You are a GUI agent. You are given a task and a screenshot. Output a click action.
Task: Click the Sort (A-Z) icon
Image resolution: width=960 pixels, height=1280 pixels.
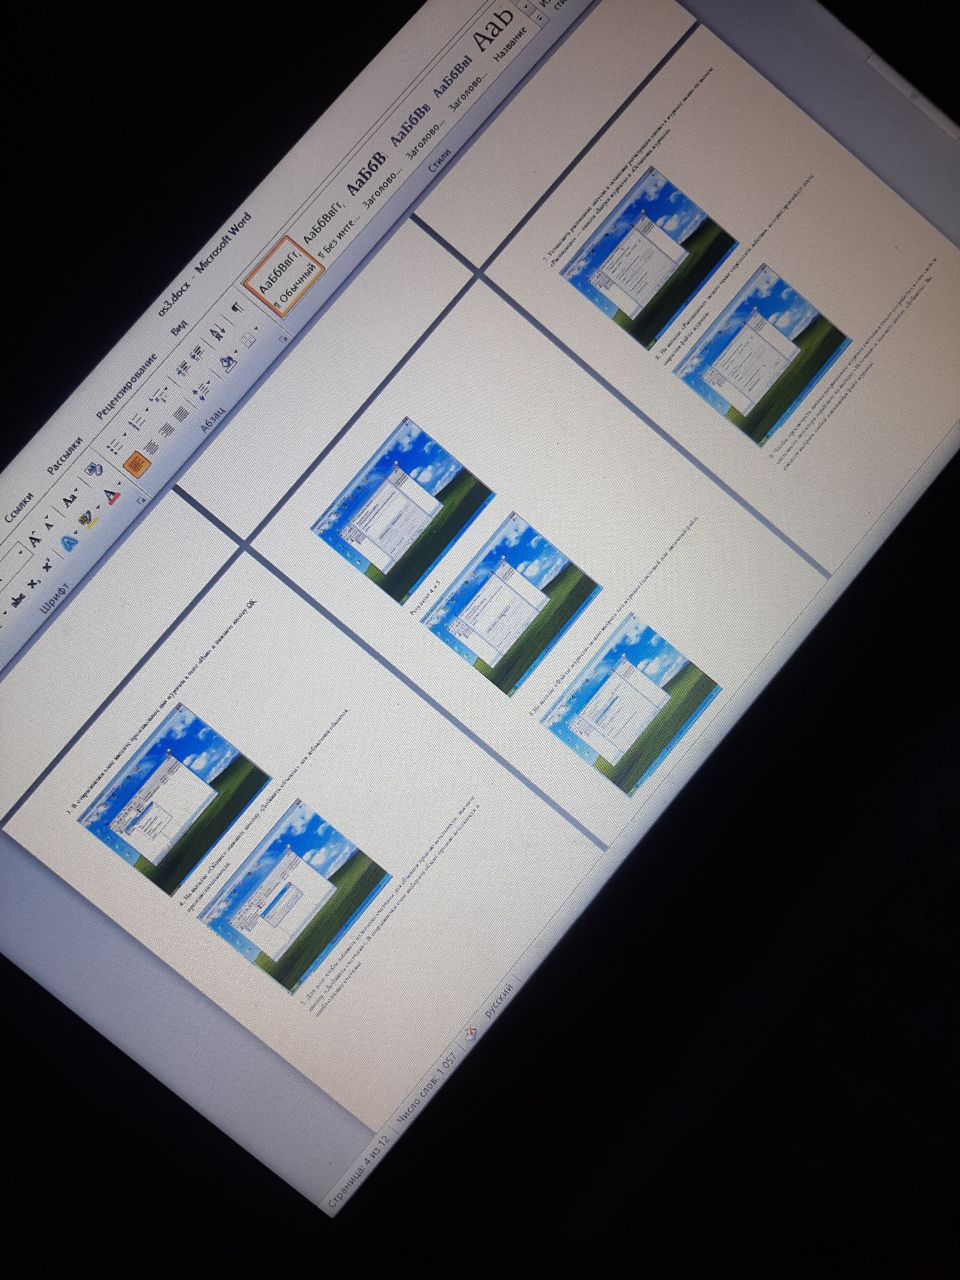click(218, 333)
